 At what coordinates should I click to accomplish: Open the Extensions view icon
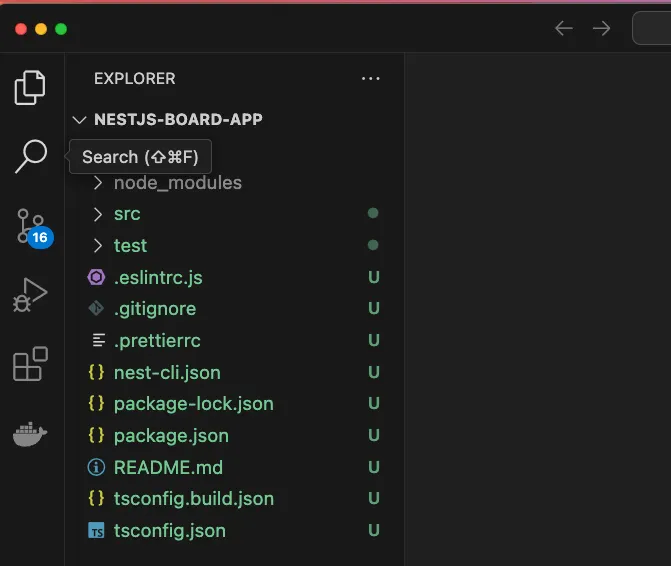pos(31,365)
